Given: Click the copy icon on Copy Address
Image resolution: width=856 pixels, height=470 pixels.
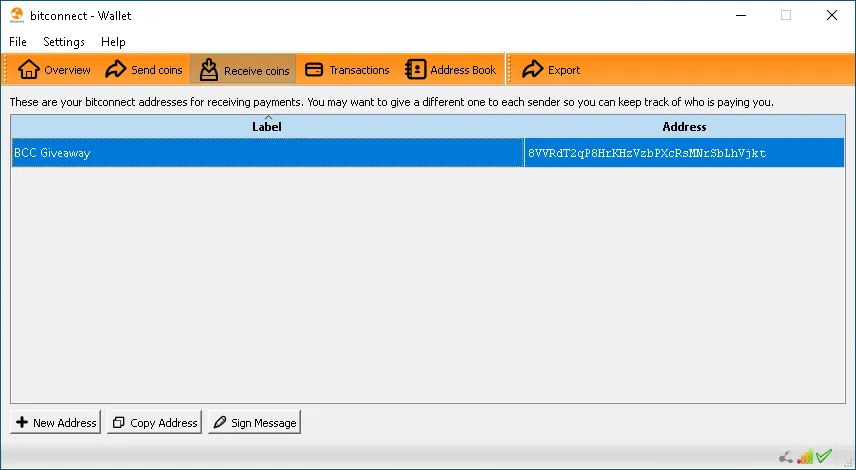Looking at the screenshot, I should tap(118, 423).
